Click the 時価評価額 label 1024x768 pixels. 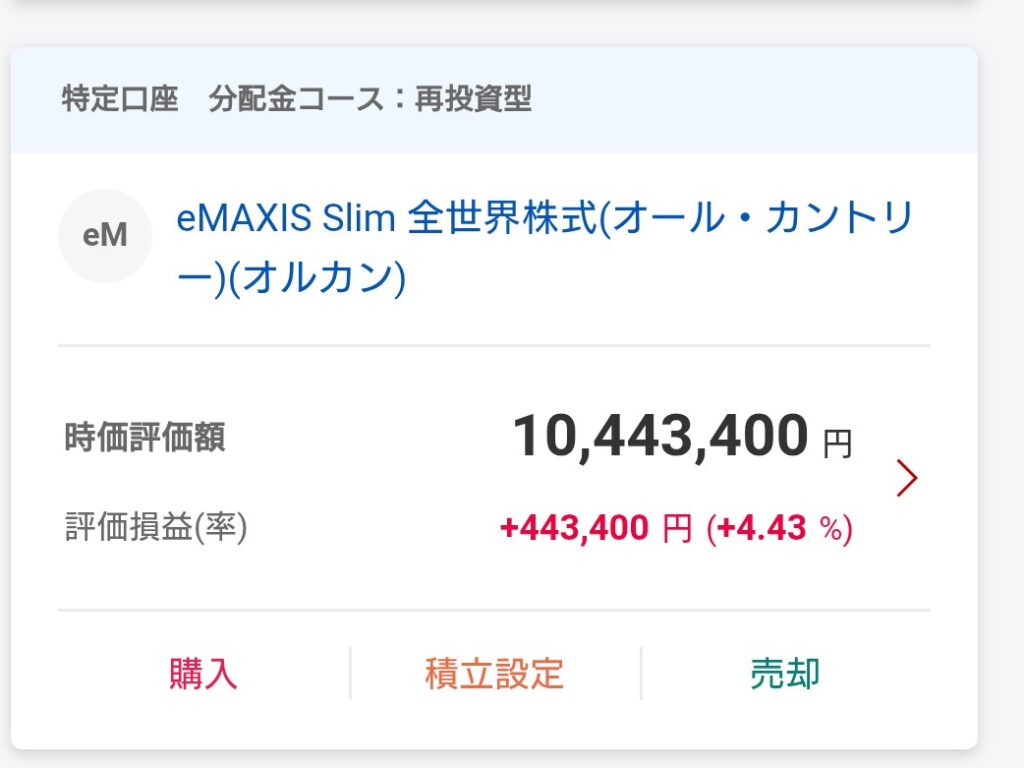[x=145, y=438]
